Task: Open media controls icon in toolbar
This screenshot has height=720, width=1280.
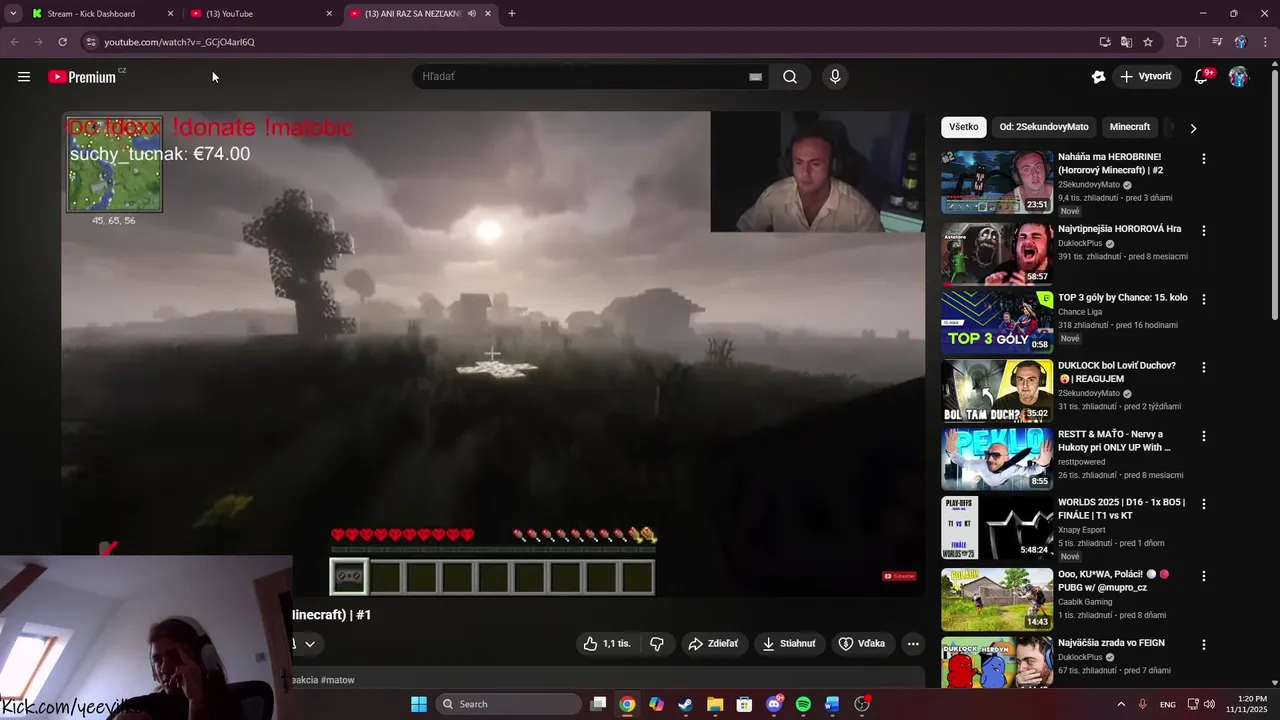Action: (1217, 42)
